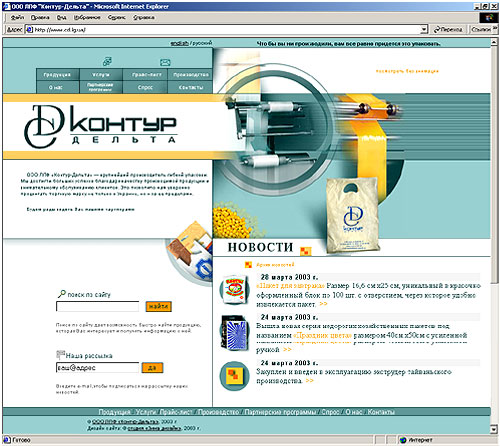Open the Прайс-лист navigation tab

click(x=145, y=75)
